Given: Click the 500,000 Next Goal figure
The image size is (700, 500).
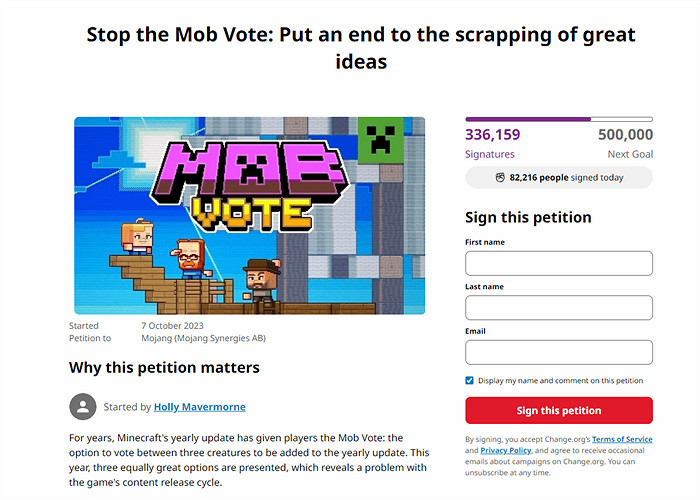Looking at the screenshot, I should click(625, 135).
